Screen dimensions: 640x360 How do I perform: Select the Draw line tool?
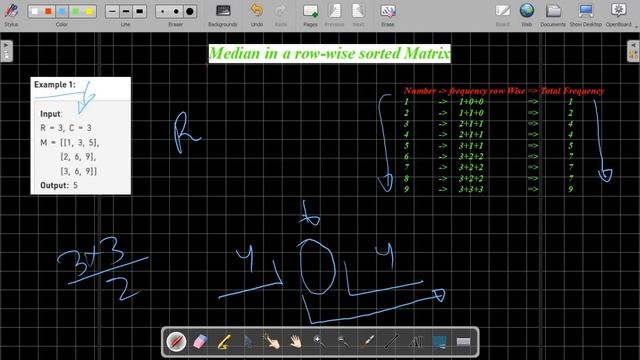[x=391, y=342]
